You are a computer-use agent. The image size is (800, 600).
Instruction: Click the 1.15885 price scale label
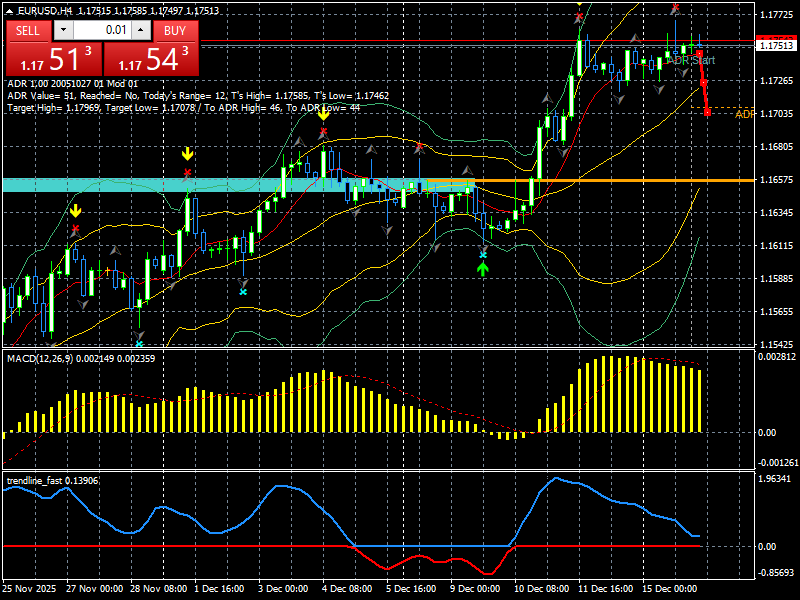click(x=776, y=279)
